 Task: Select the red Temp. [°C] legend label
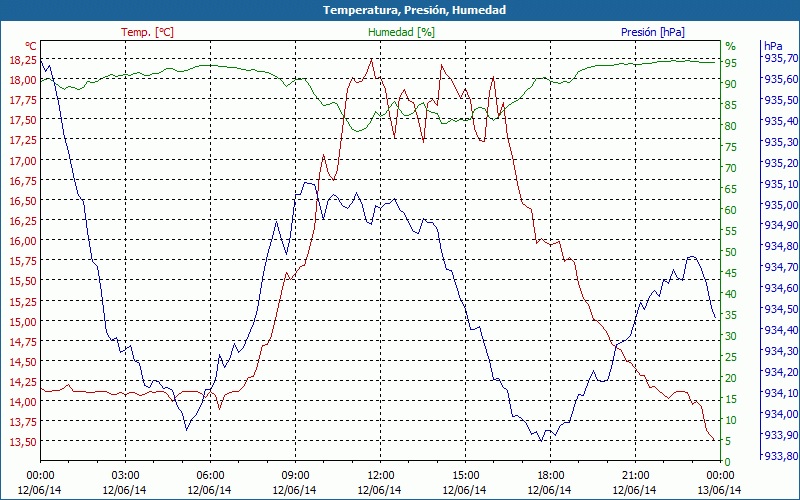coord(147,32)
